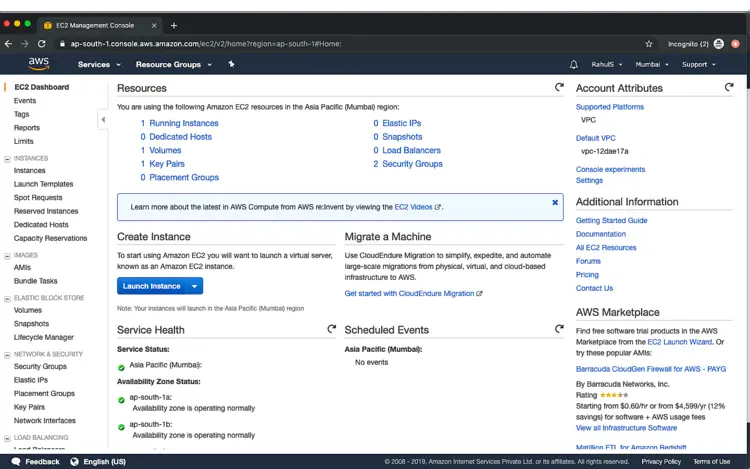750x469 pixels.
Task: Refresh the Resources section
Action: 559,87
